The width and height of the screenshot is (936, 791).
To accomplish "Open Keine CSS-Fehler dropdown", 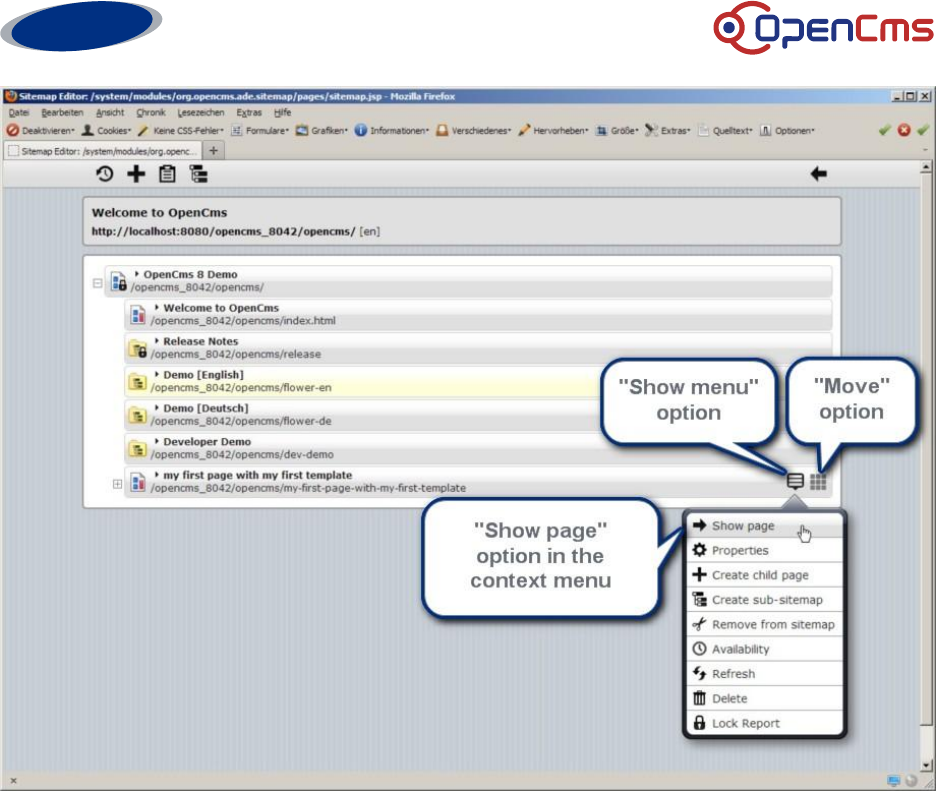I will [x=181, y=131].
